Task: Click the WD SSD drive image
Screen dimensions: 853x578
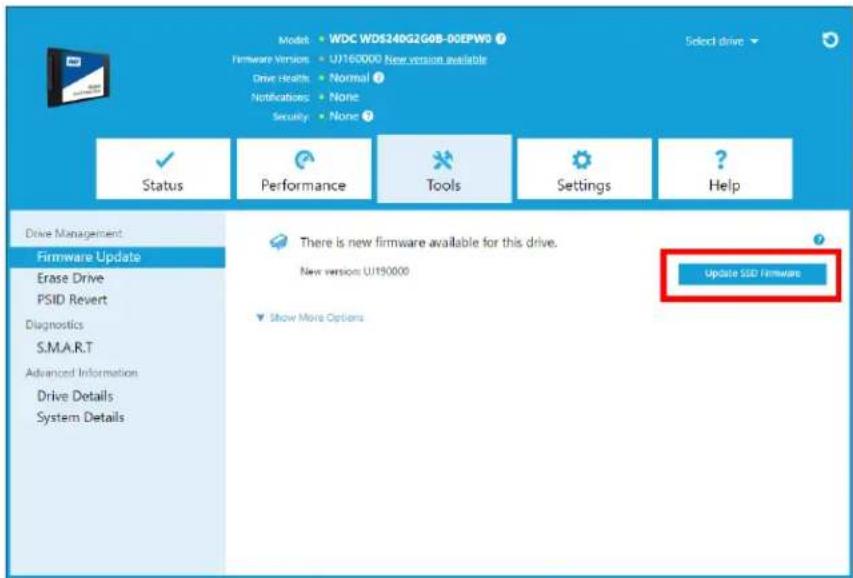Action: click(x=78, y=78)
